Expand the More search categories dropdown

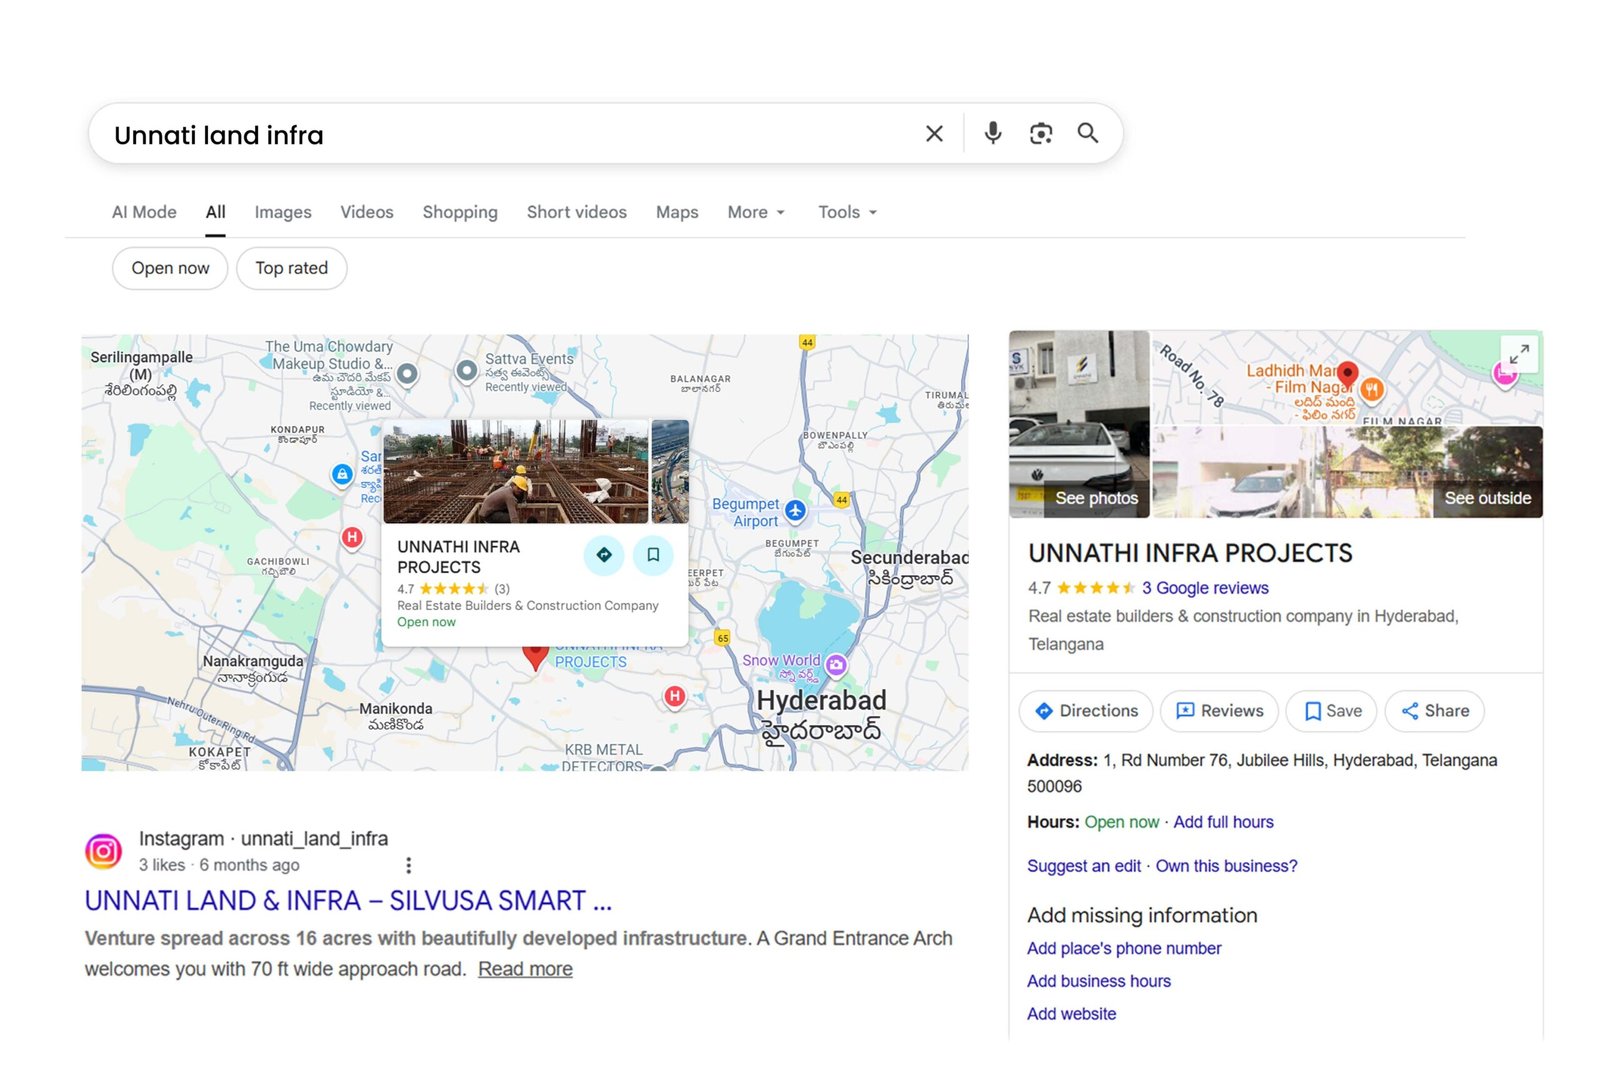(x=755, y=212)
